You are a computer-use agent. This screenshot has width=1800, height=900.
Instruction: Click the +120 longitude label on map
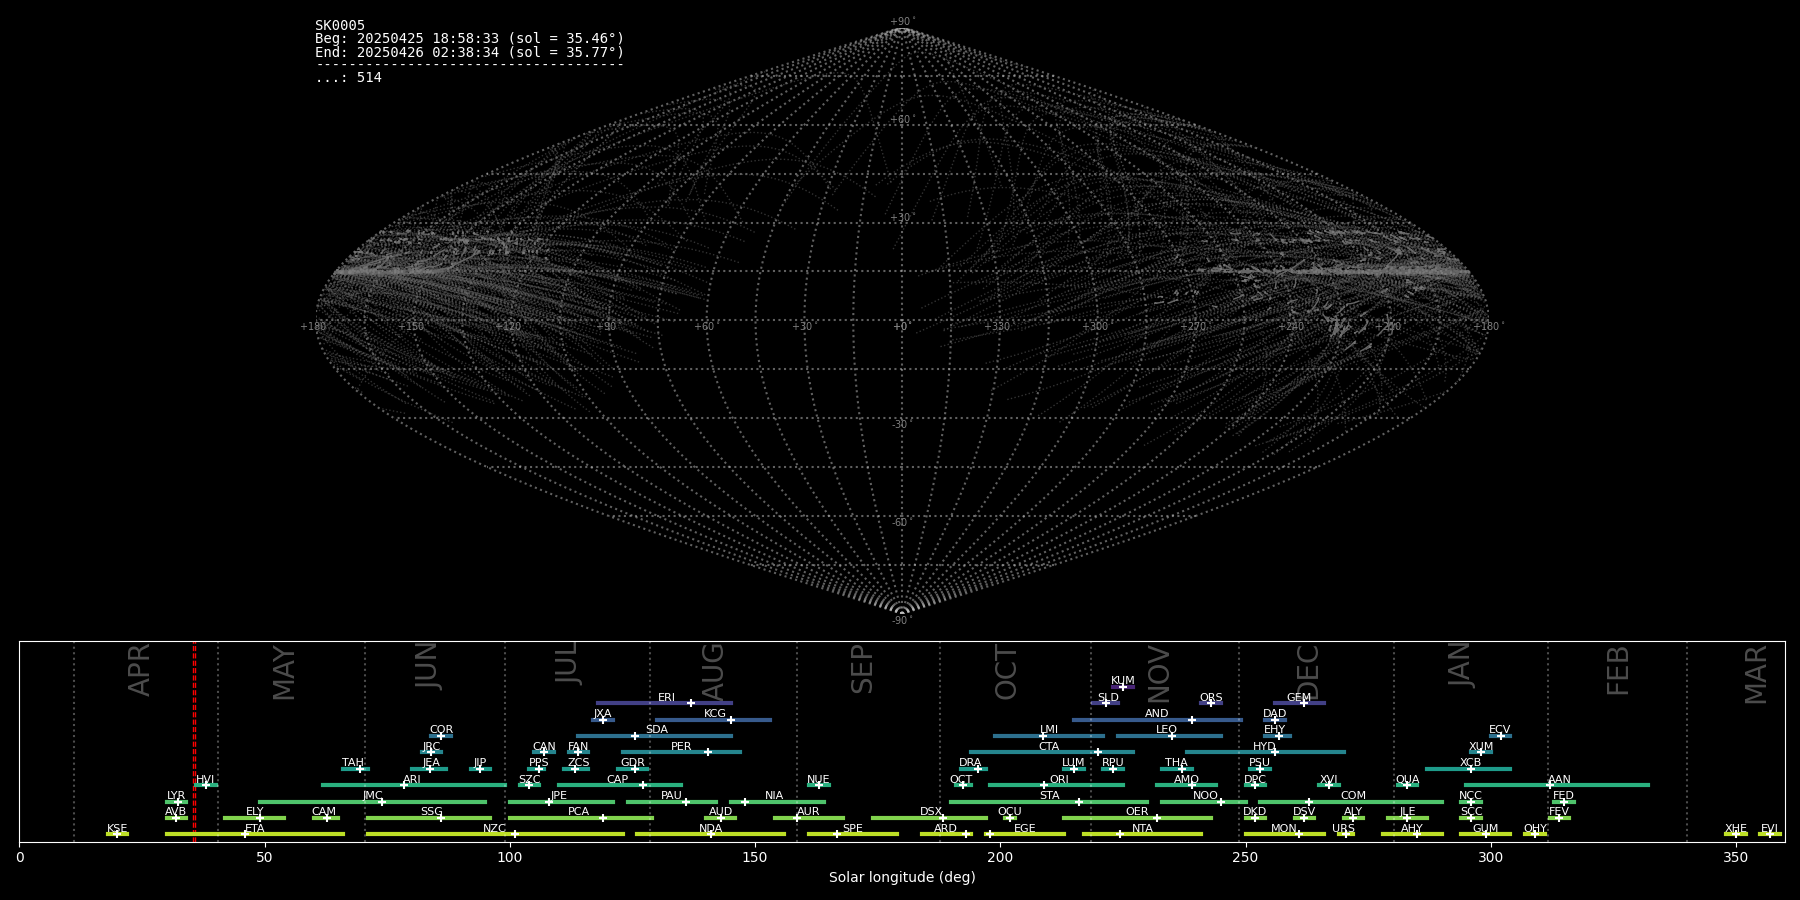coord(508,327)
